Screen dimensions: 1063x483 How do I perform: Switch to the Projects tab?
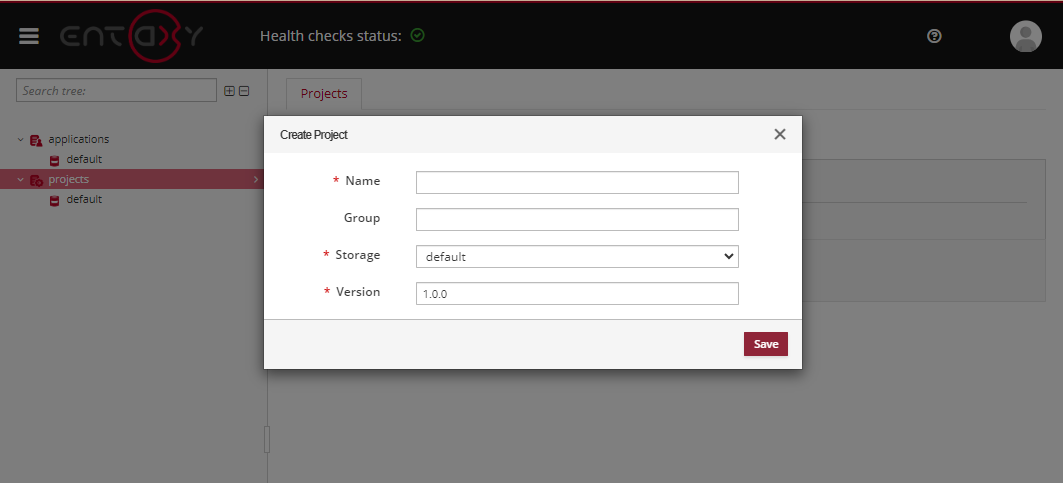(x=324, y=93)
